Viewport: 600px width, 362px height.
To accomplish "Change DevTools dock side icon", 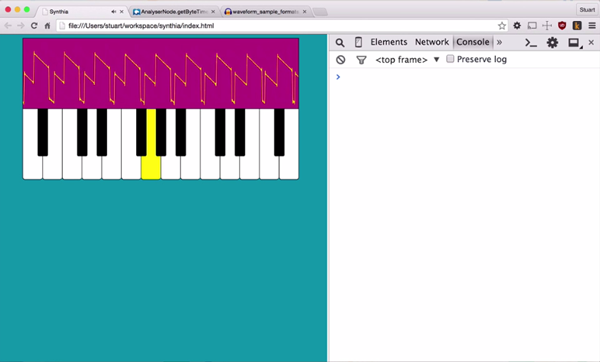I will pyautogui.click(x=574, y=43).
